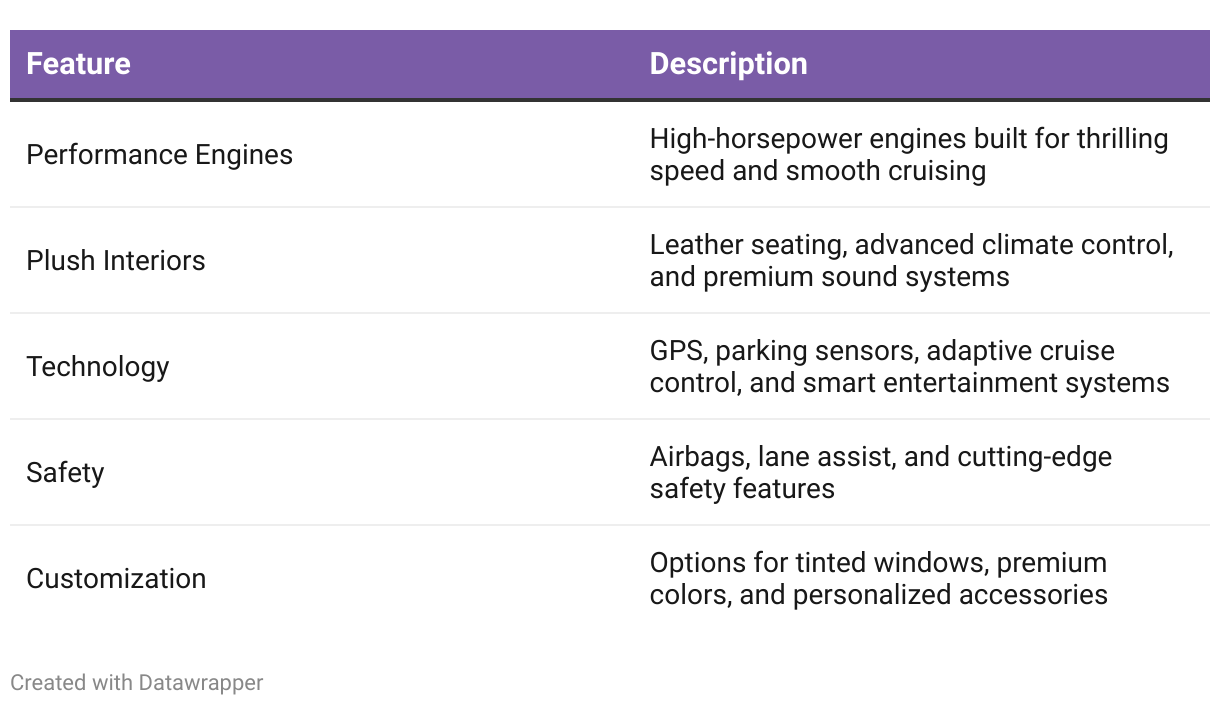This screenshot has height=706, width=1220.
Task: Click the word Datawrapper in footer
Action: [201, 683]
